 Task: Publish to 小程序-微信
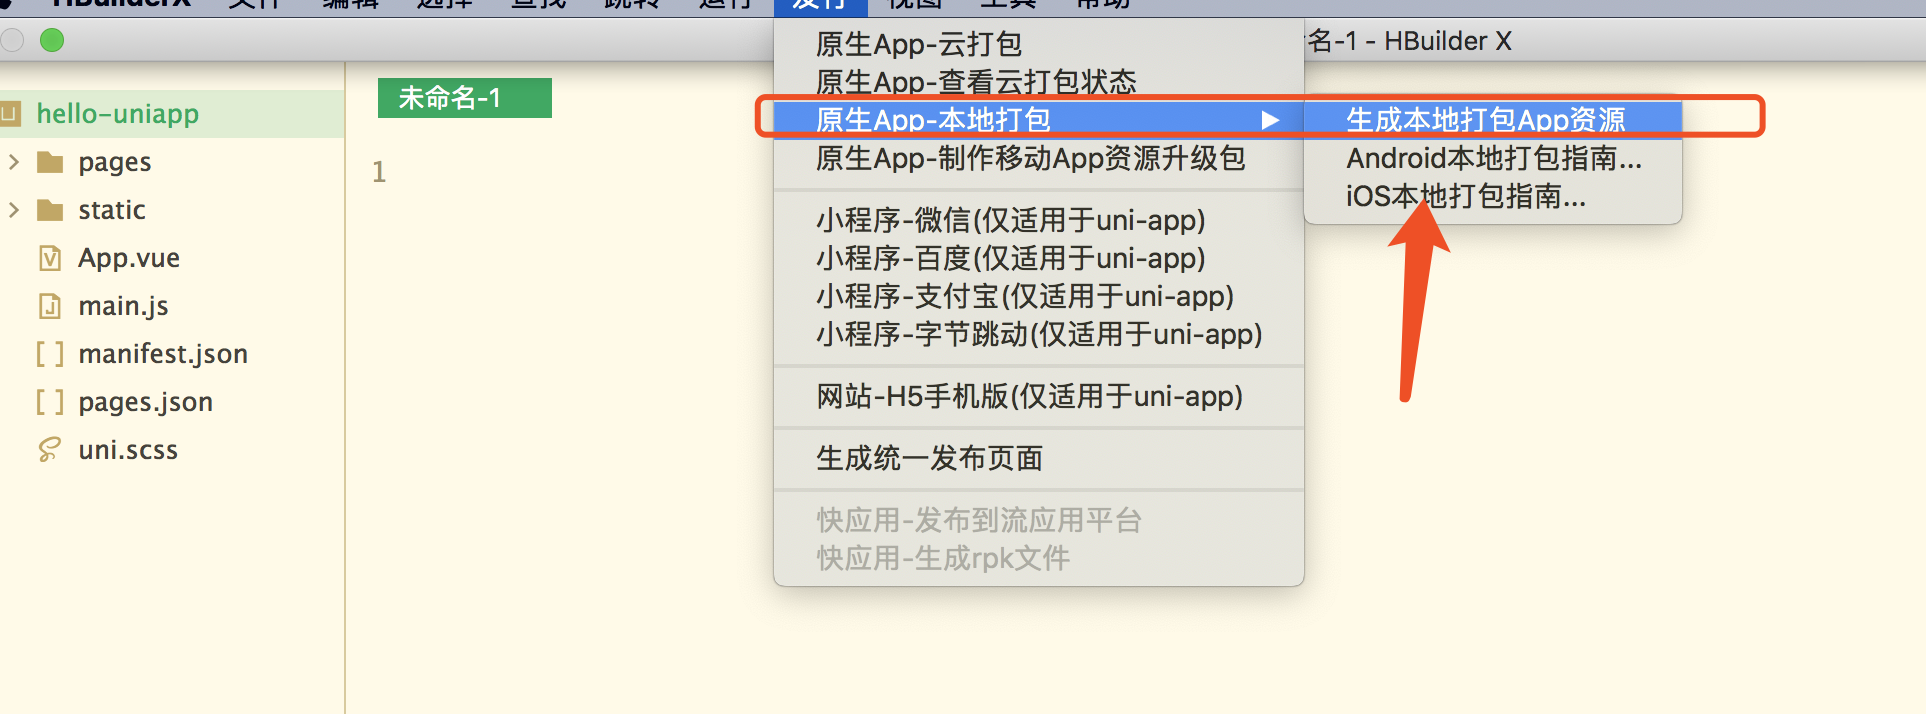[x=1039, y=220]
